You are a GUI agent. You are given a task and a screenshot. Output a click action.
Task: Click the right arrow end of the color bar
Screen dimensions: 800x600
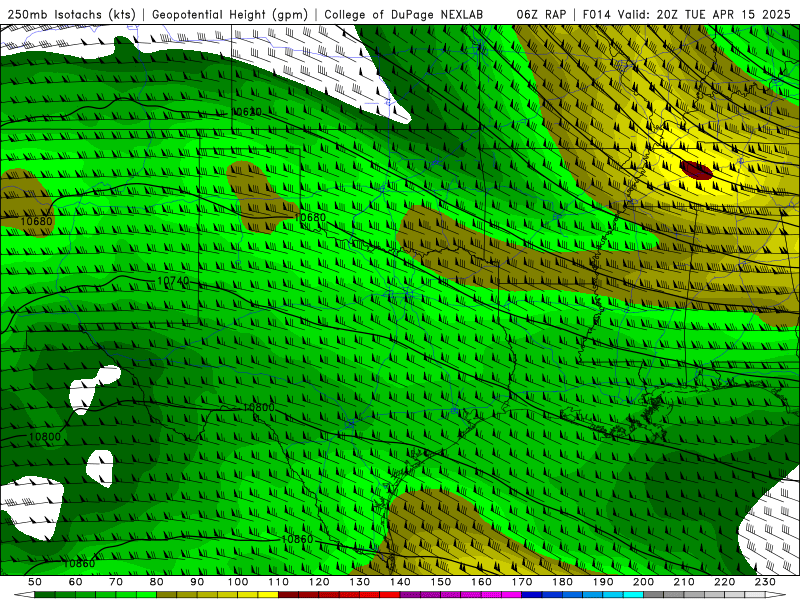[776, 595]
